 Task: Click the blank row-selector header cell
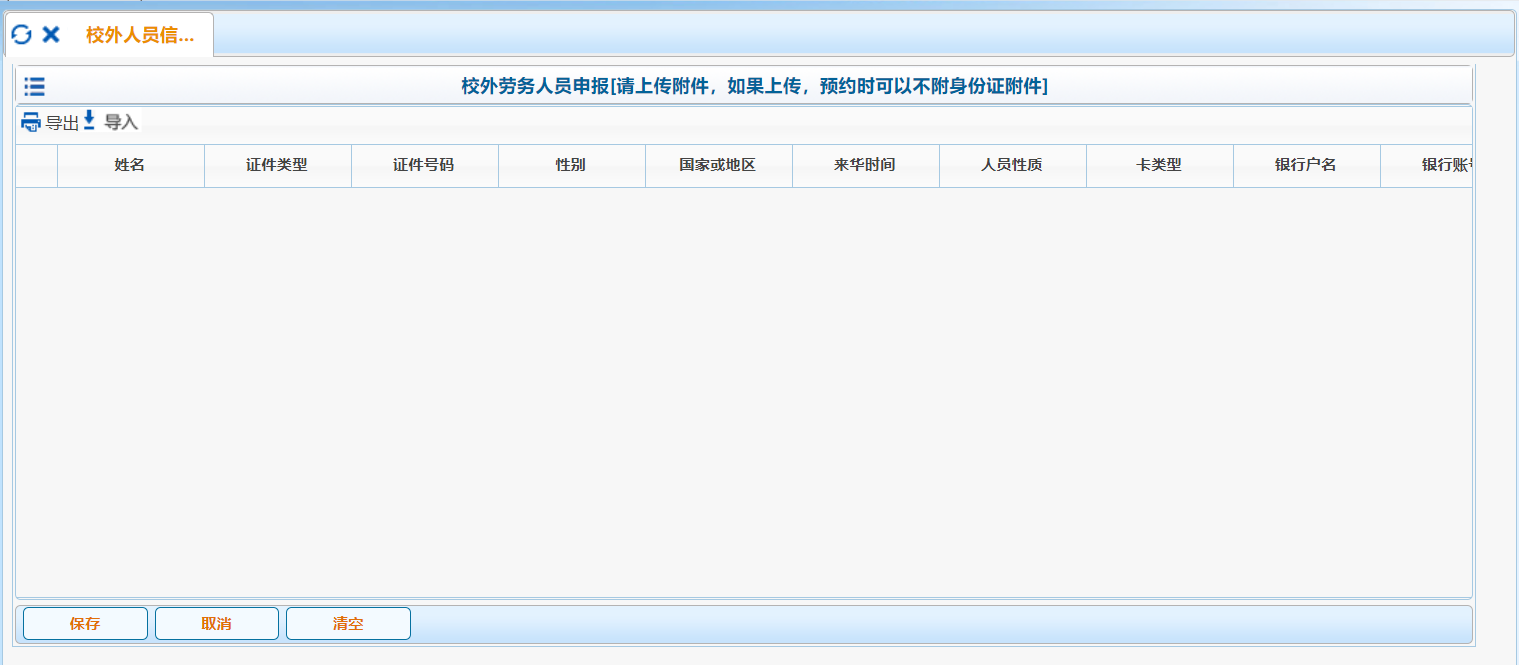pyautogui.click(x=36, y=165)
